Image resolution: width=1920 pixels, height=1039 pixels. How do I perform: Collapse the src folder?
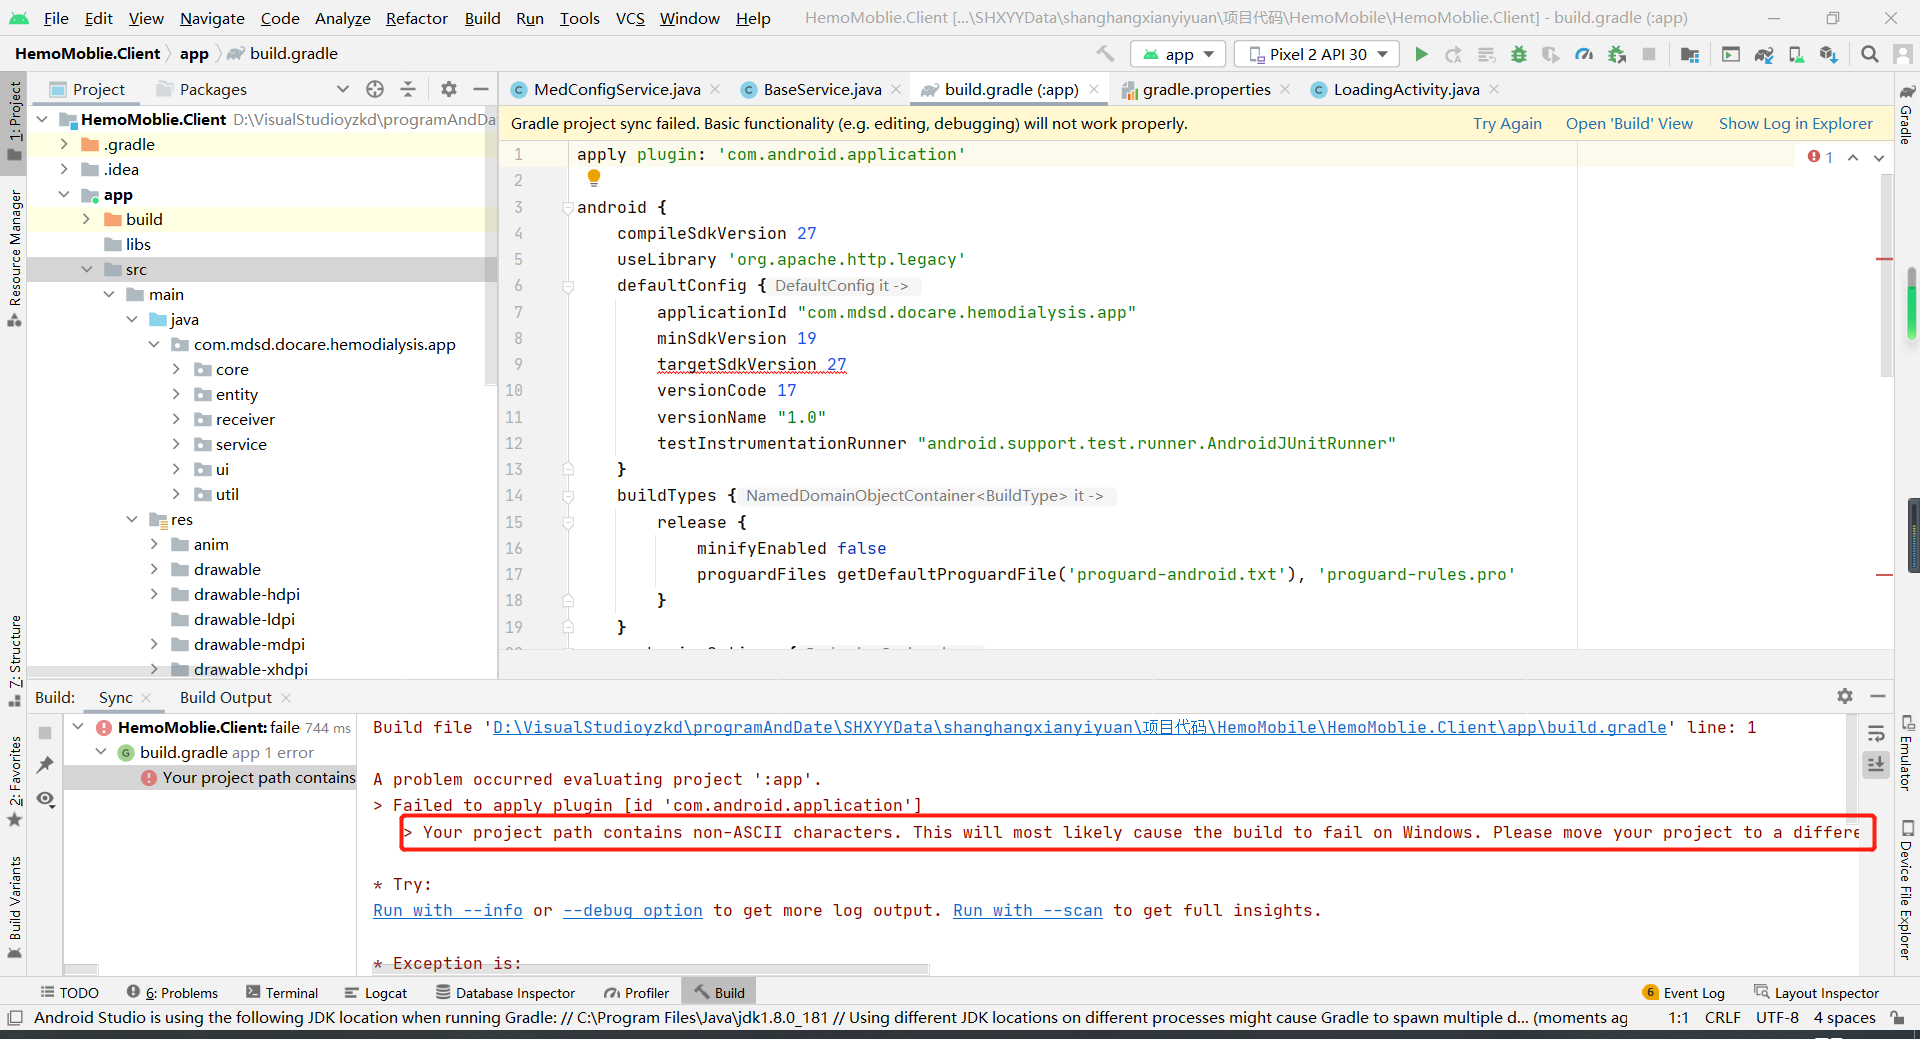[x=86, y=269]
